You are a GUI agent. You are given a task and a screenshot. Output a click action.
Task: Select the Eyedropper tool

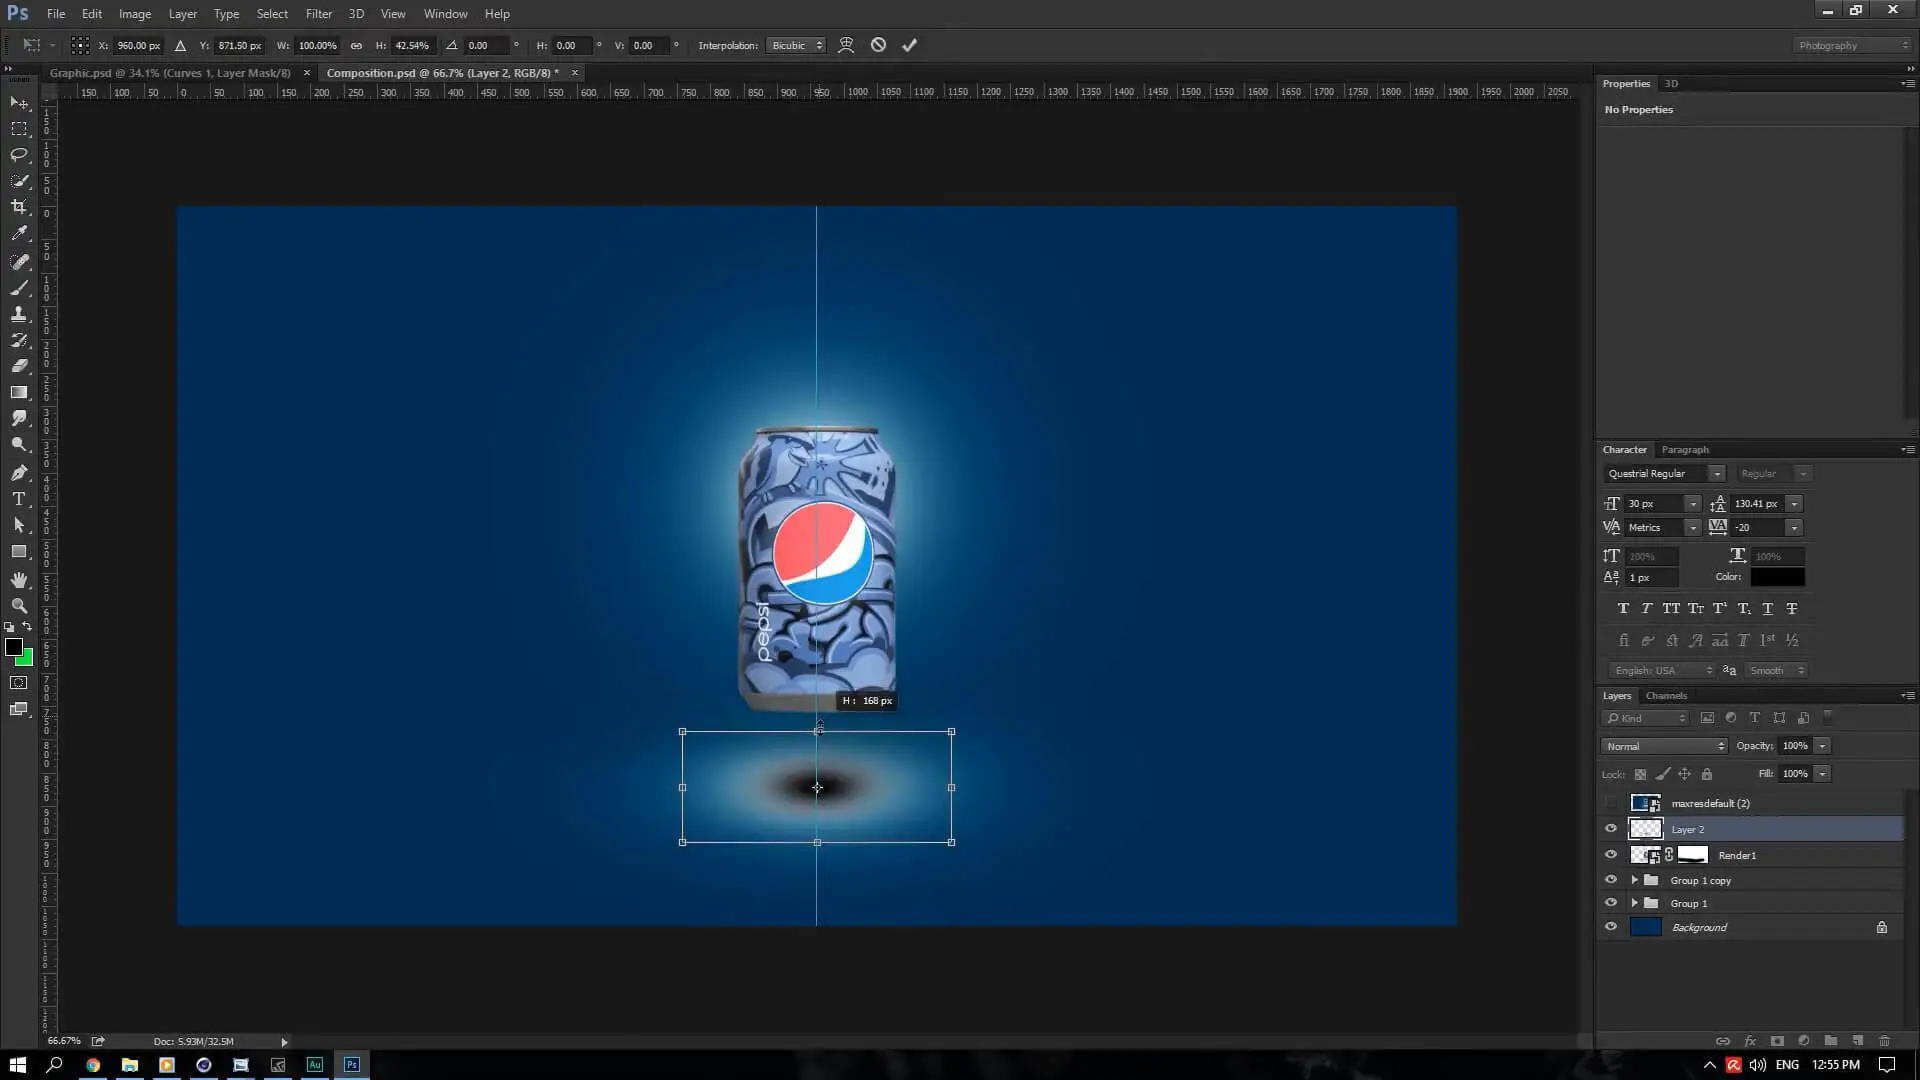point(19,233)
